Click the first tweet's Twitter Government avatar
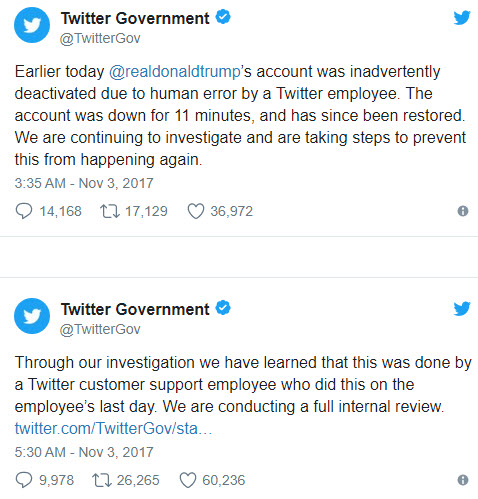The image size is (478, 499). pos(32,25)
